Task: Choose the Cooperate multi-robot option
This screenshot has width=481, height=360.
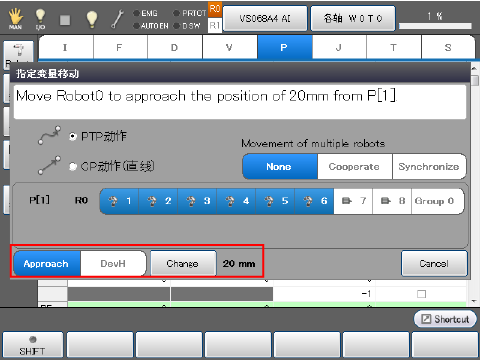Action: click(x=354, y=166)
